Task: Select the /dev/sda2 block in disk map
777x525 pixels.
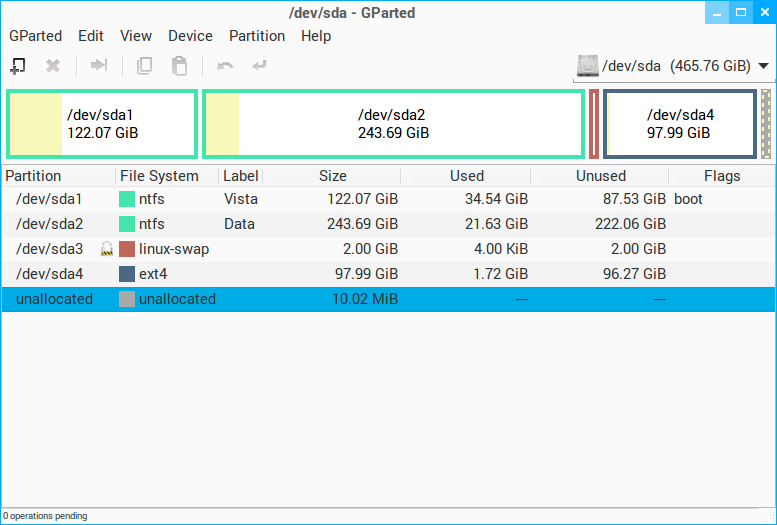Action: 393,124
